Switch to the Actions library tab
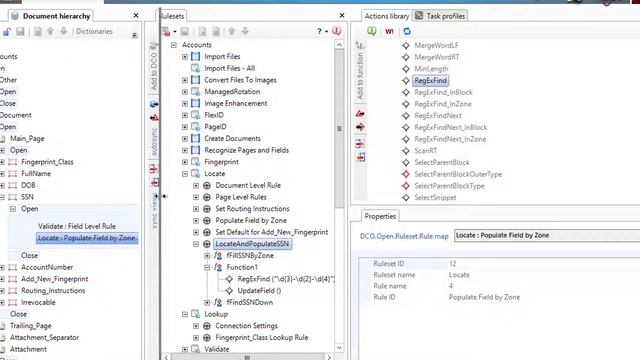640x360 pixels. (387, 16)
